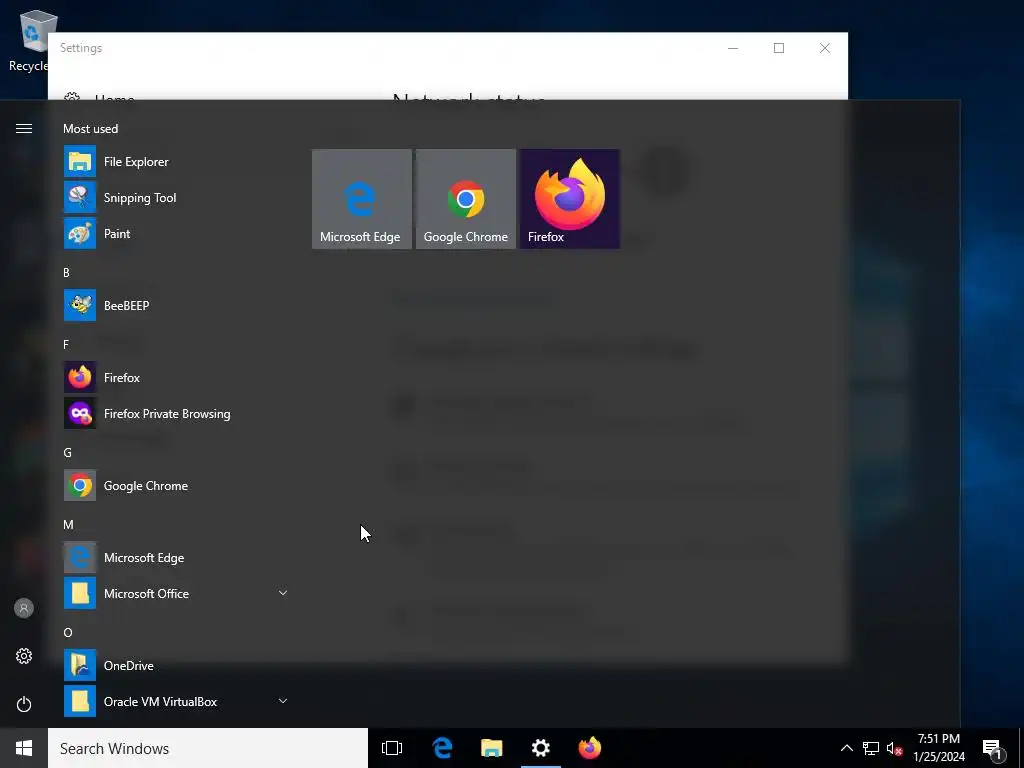Screen dimensions: 1024x768
Task: Open Firefox Private Browsing entry
Action: click(x=176, y=413)
